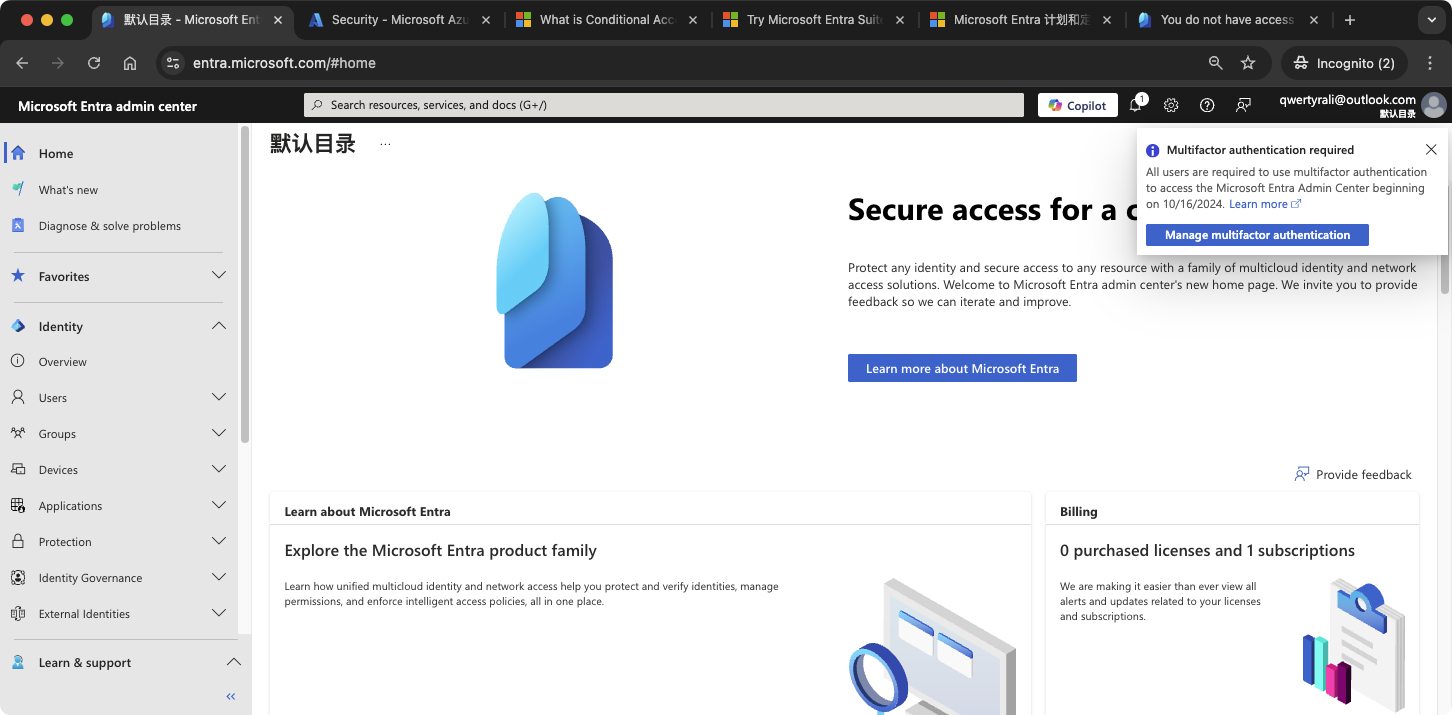Reload the page in browser toolbar

(x=94, y=63)
